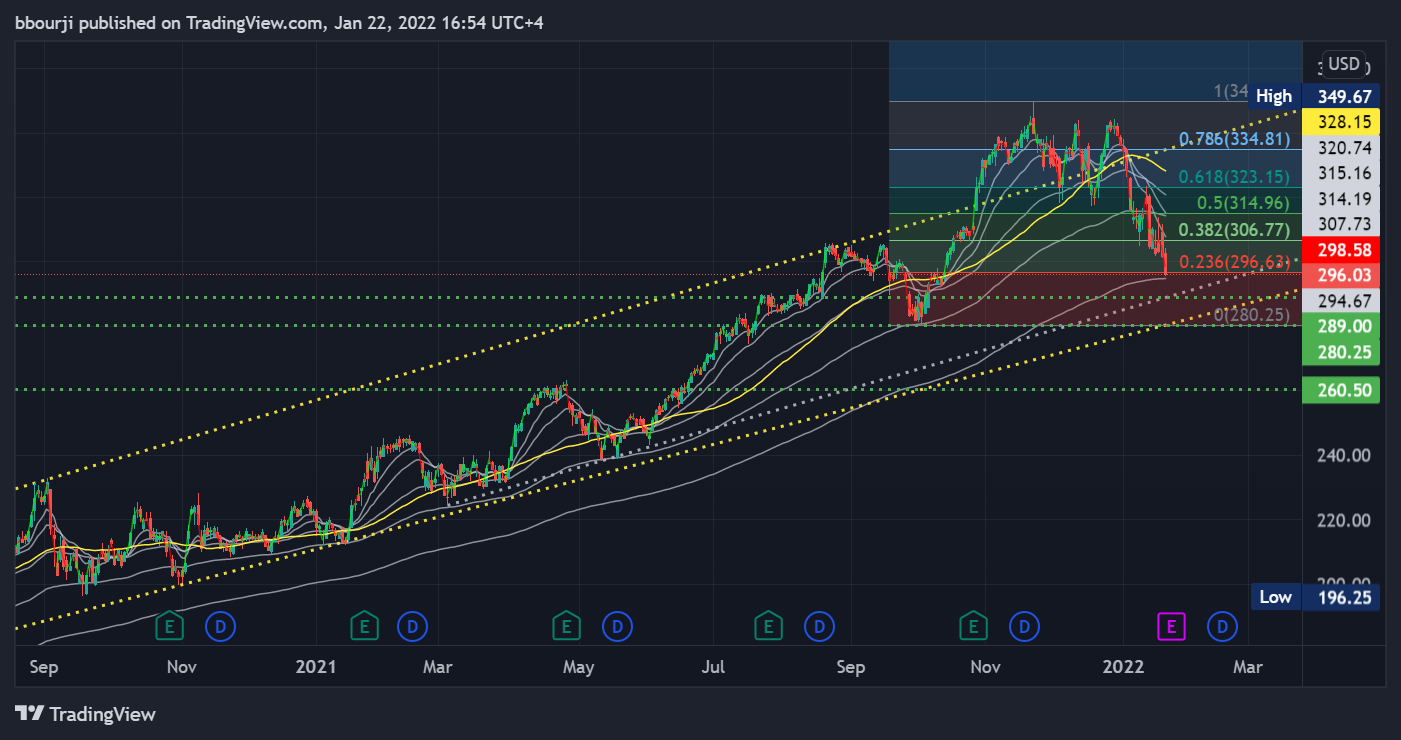Open the dividend D marker just before Mar 2021
Screen dimensions: 1401x740
[x=412, y=627]
